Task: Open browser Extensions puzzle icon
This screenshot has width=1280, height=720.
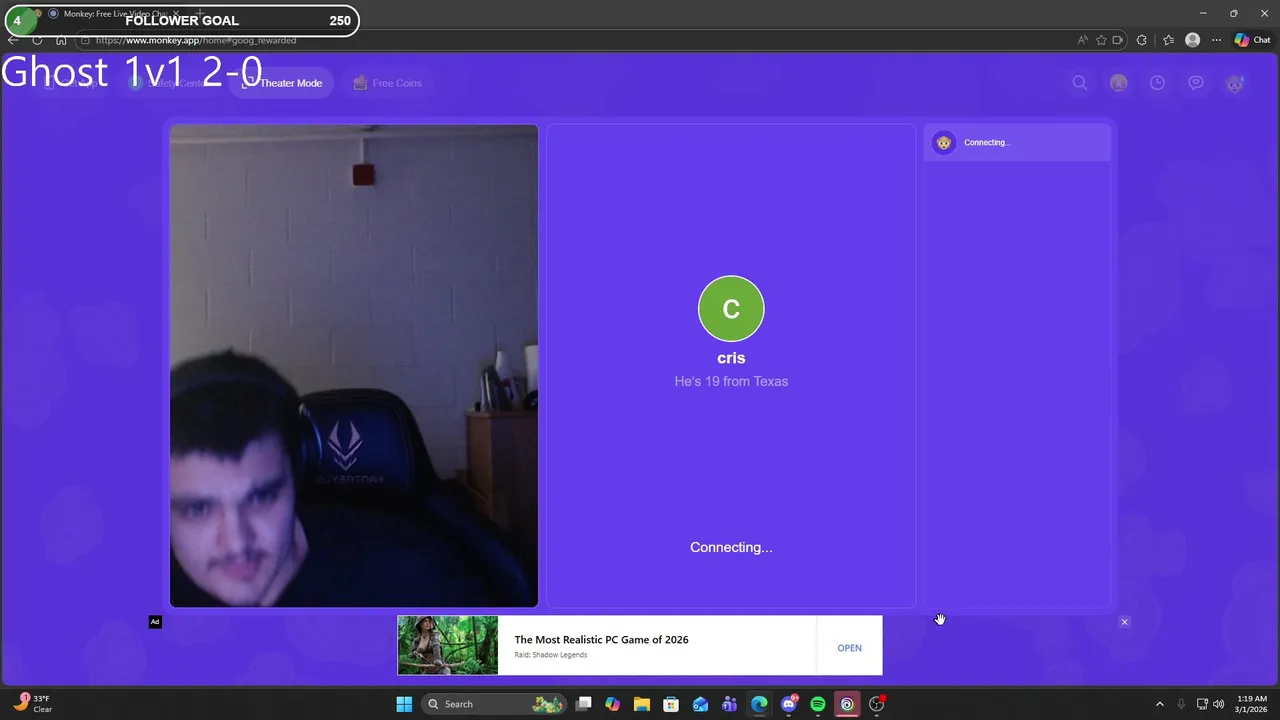Action: coord(1142,40)
